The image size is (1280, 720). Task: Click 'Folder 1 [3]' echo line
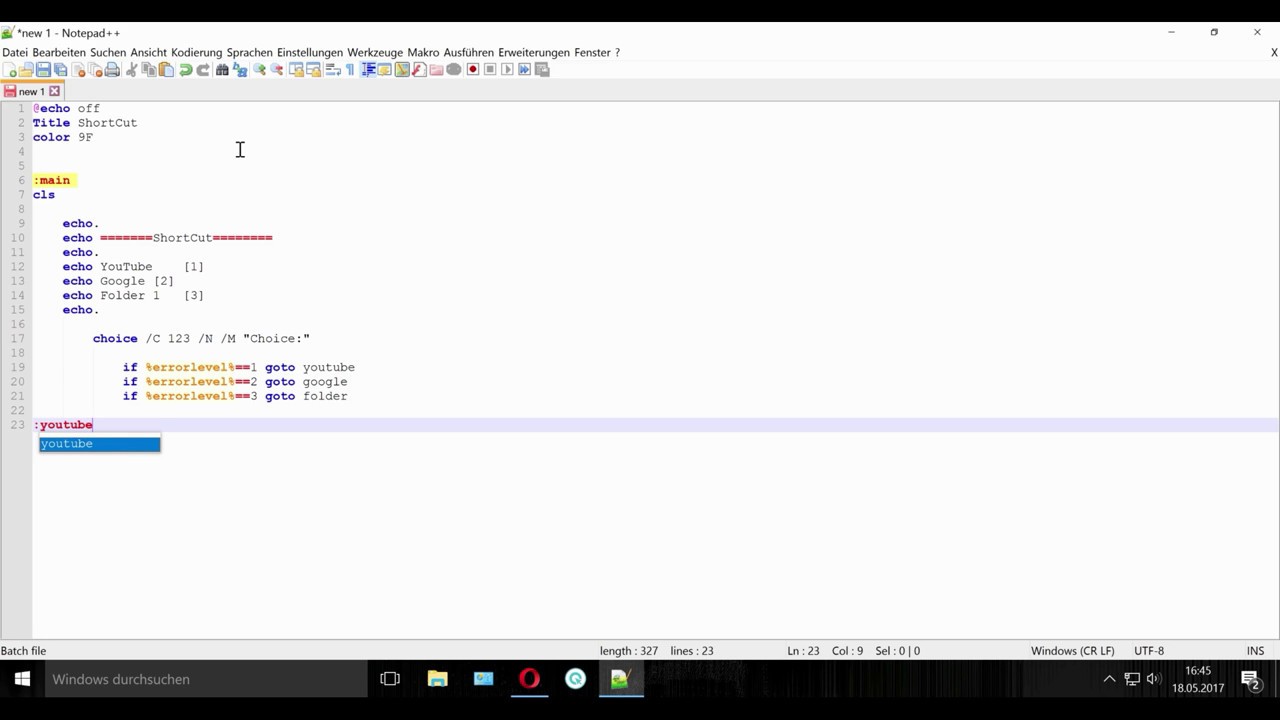133,295
